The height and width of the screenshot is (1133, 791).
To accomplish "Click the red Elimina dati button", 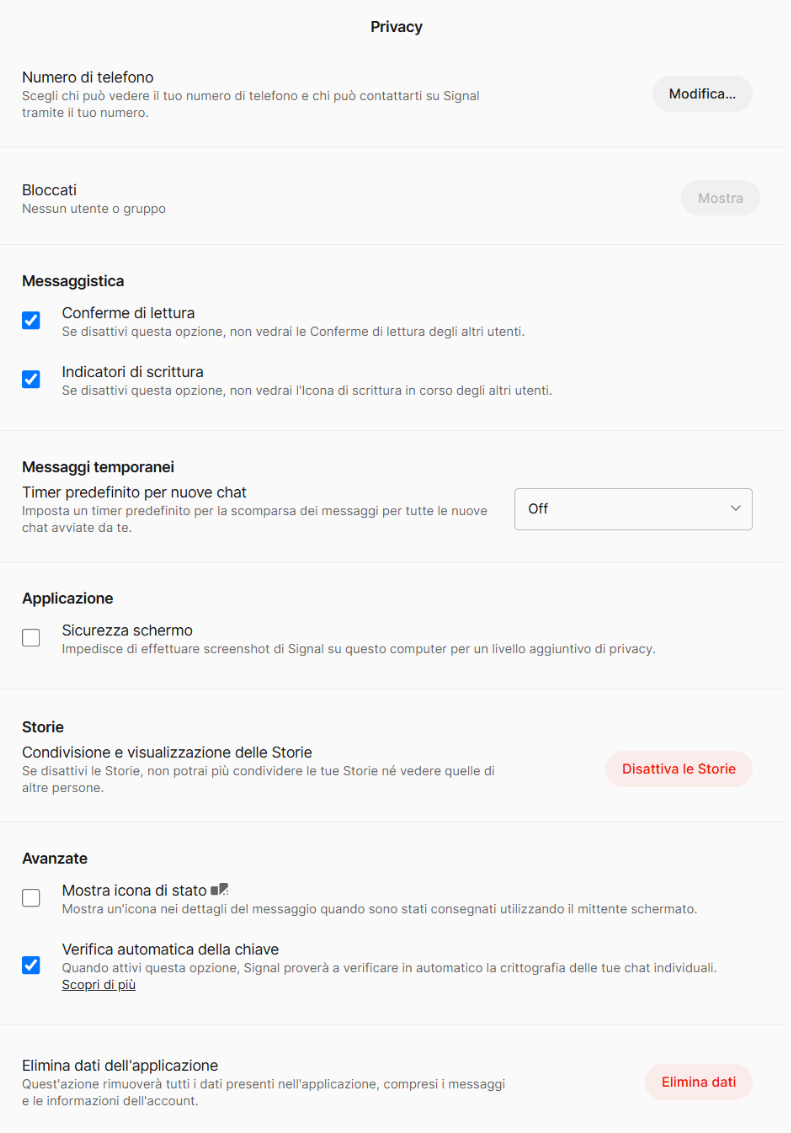I will click(699, 1082).
